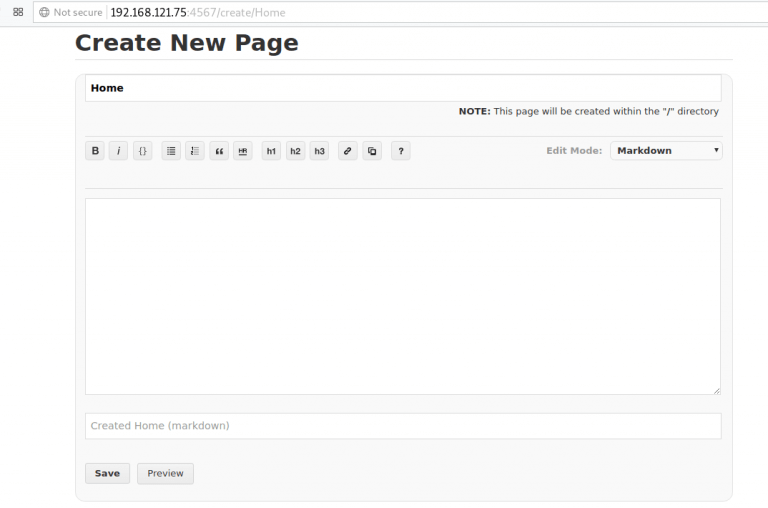
Task: Click the commit message field 'Created Home (markdown)'
Action: point(402,426)
